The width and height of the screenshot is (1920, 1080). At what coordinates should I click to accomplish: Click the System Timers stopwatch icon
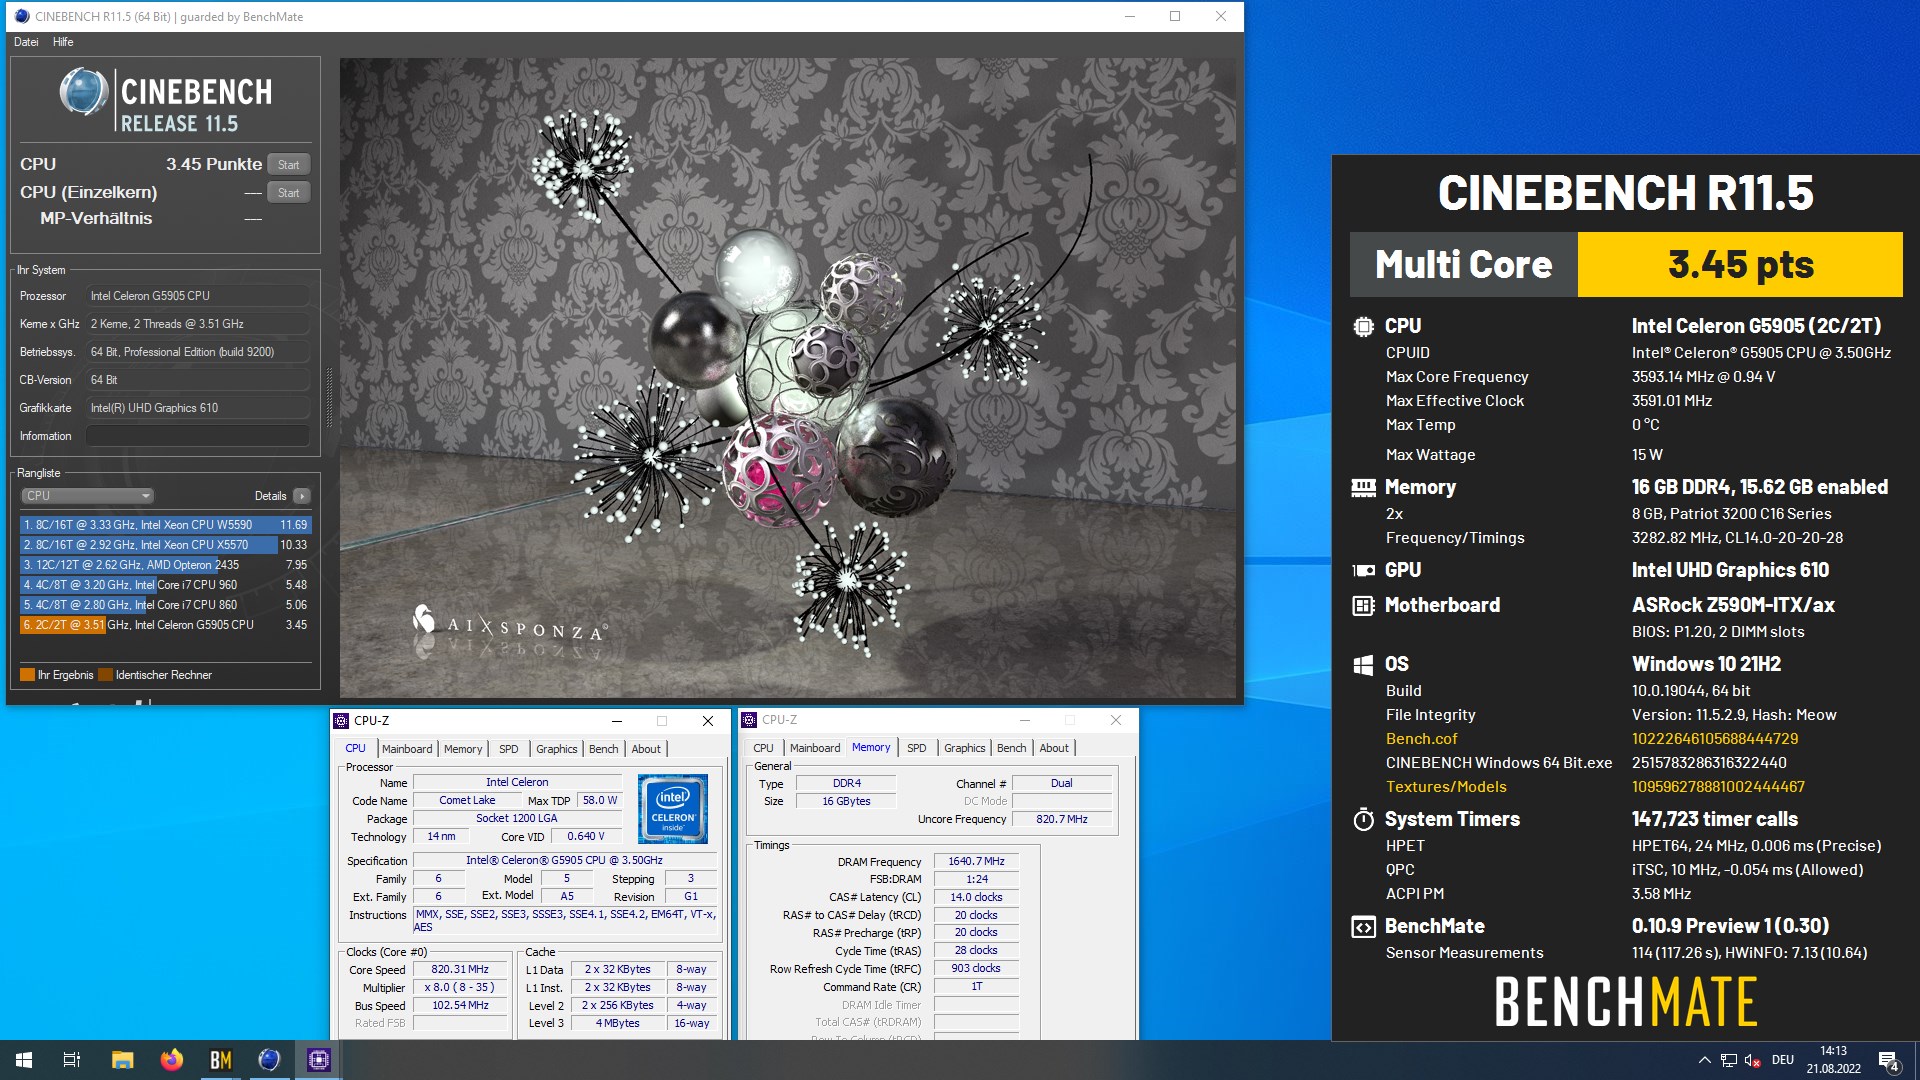click(1363, 819)
